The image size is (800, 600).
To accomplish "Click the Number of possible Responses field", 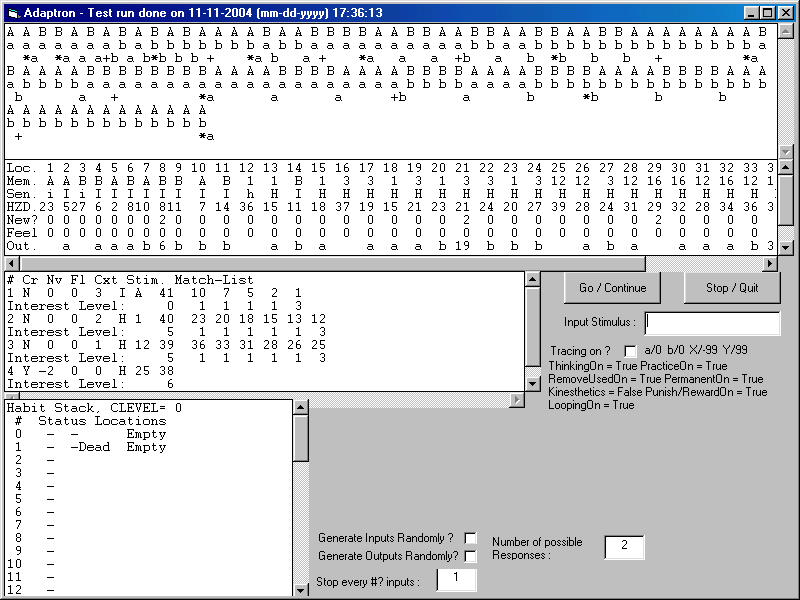I will click(x=624, y=547).
